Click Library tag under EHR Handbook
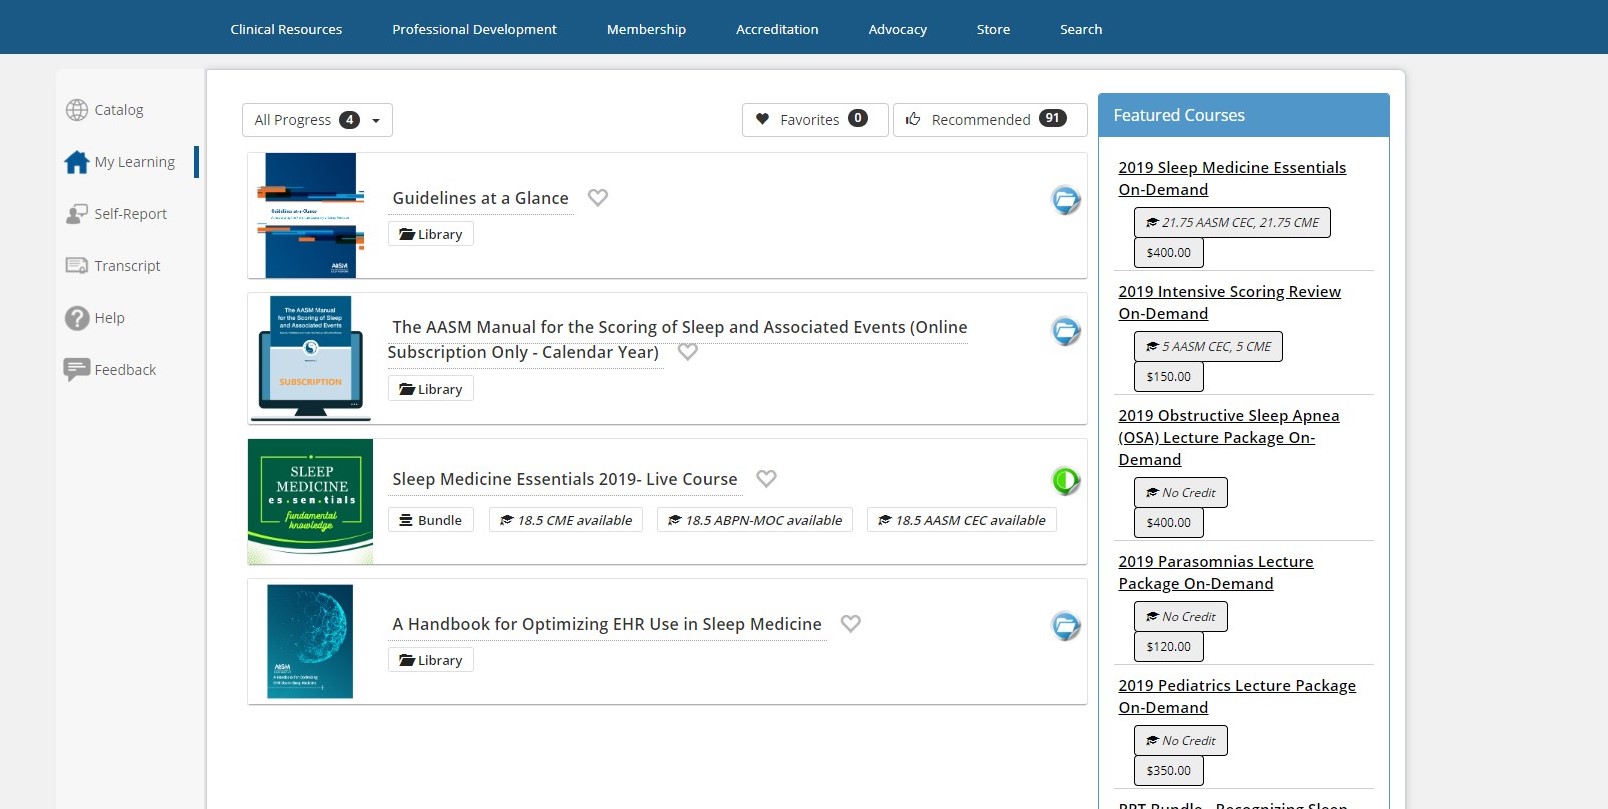The width and height of the screenshot is (1608, 809). (x=431, y=660)
